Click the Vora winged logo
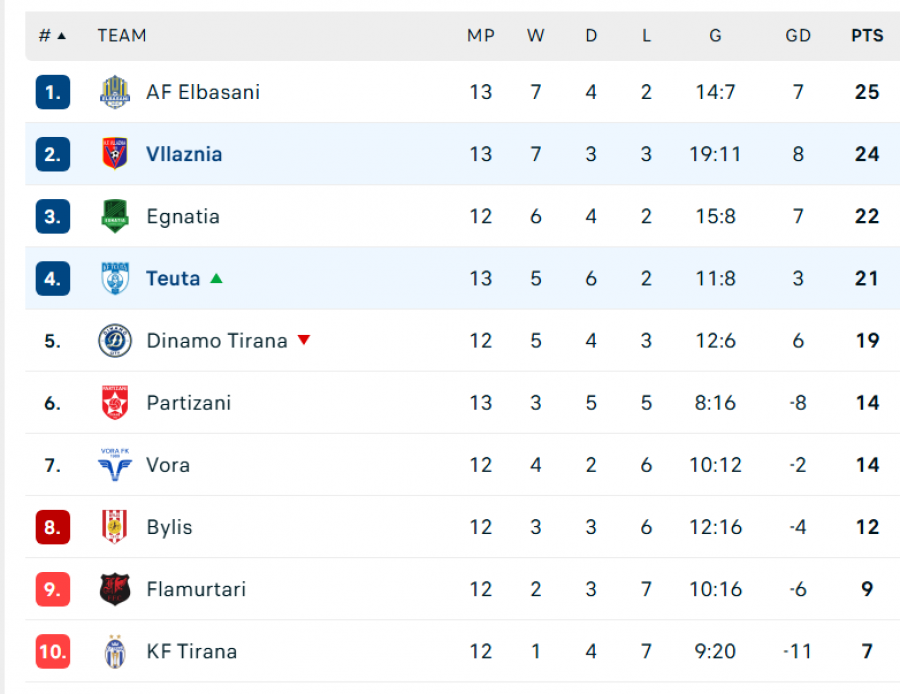 tap(115, 465)
